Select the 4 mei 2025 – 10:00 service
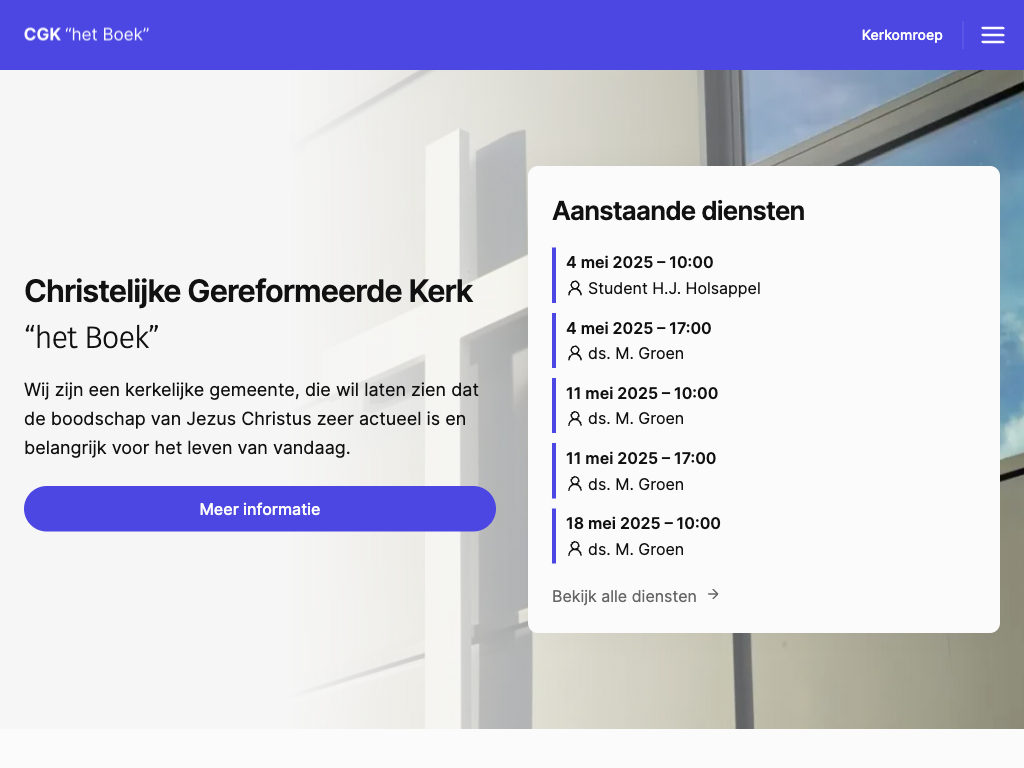The height and width of the screenshot is (768, 1024). coord(640,263)
